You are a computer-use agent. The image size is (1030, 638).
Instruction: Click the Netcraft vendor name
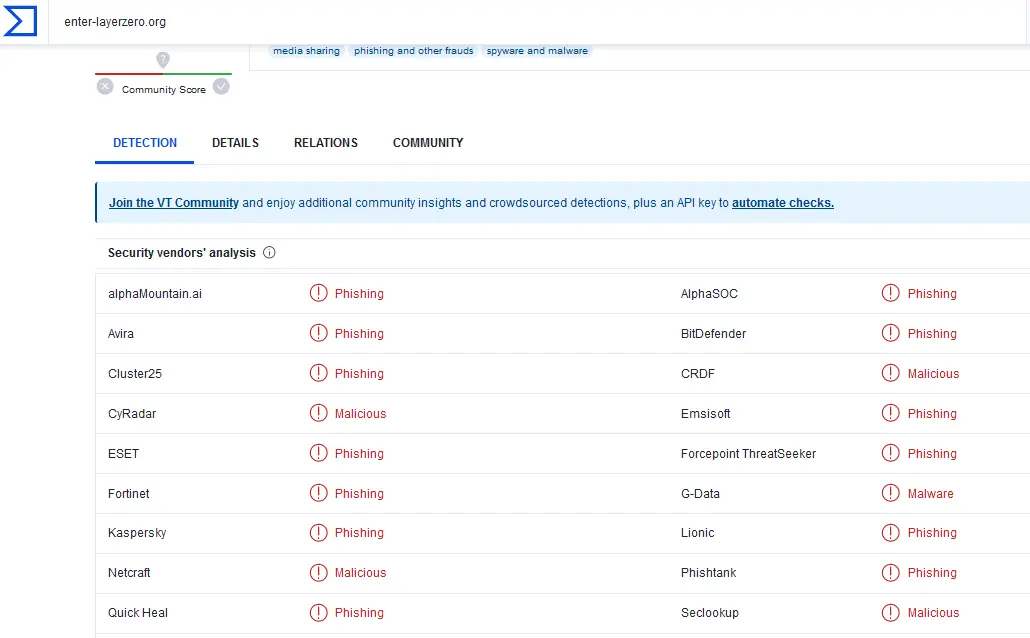click(x=129, y=573)
